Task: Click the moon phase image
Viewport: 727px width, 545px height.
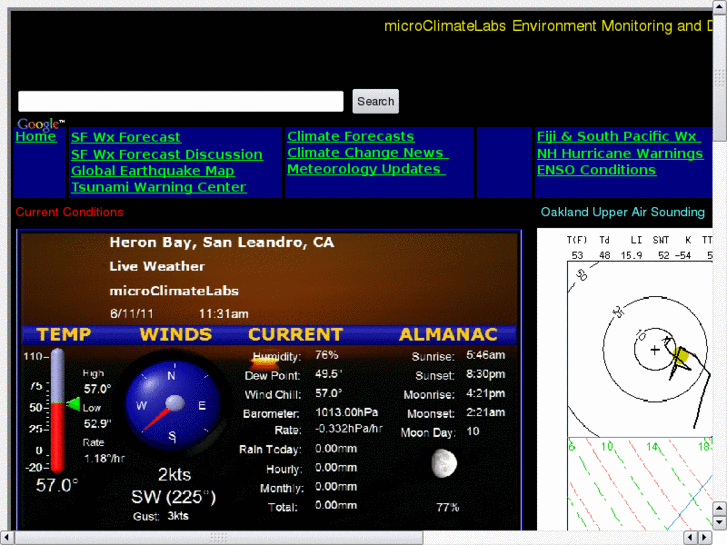Action: tap(444, 463)
